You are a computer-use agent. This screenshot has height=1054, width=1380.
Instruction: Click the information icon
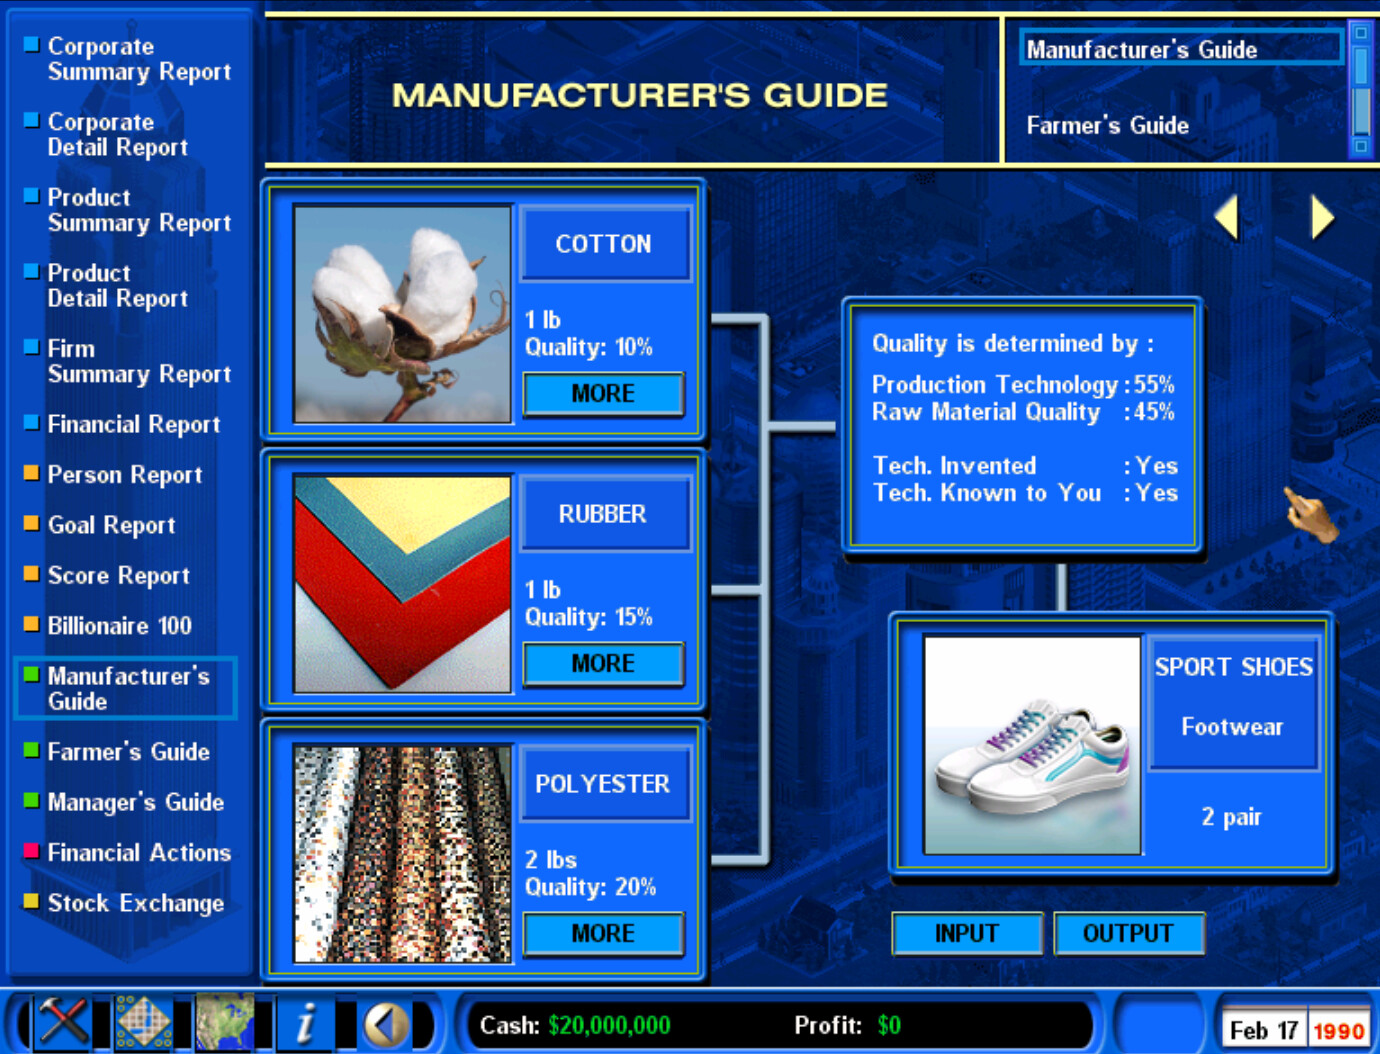point(307,1022)
